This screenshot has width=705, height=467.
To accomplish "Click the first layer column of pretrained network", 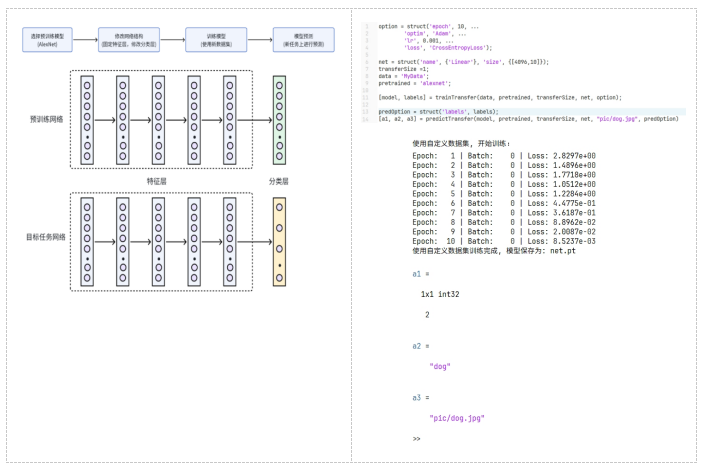I will point(87,120).
